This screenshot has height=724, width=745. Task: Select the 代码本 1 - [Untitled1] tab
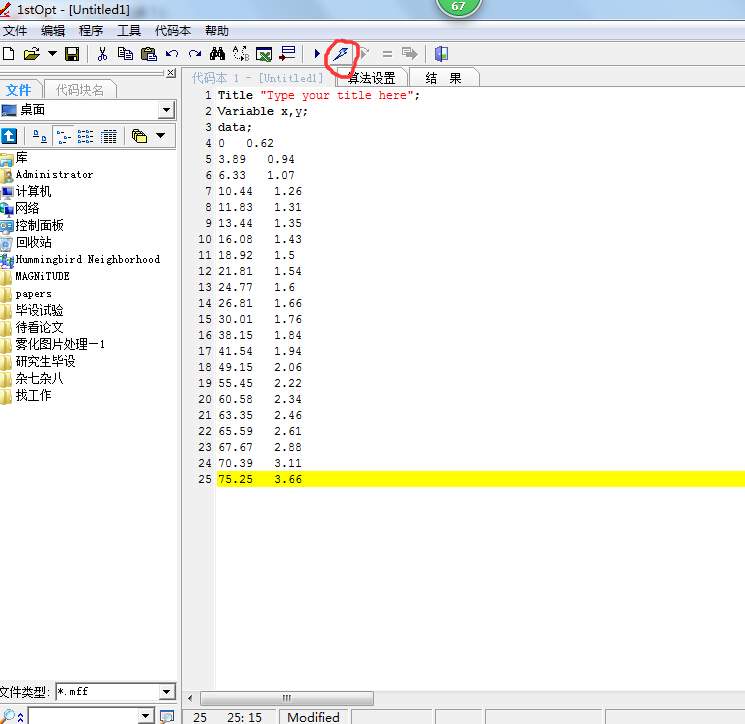pyautogui.click(x=258, y=78)
